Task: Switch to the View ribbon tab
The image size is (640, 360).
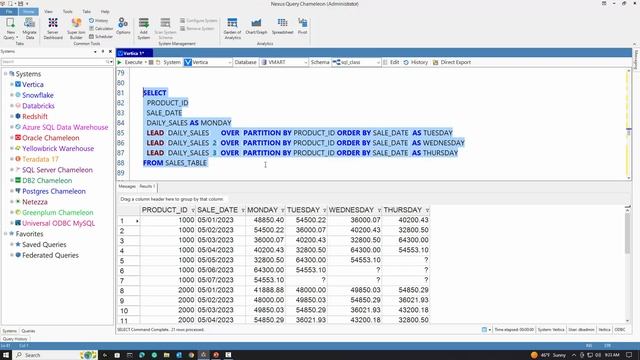Action: click(48, 12)
